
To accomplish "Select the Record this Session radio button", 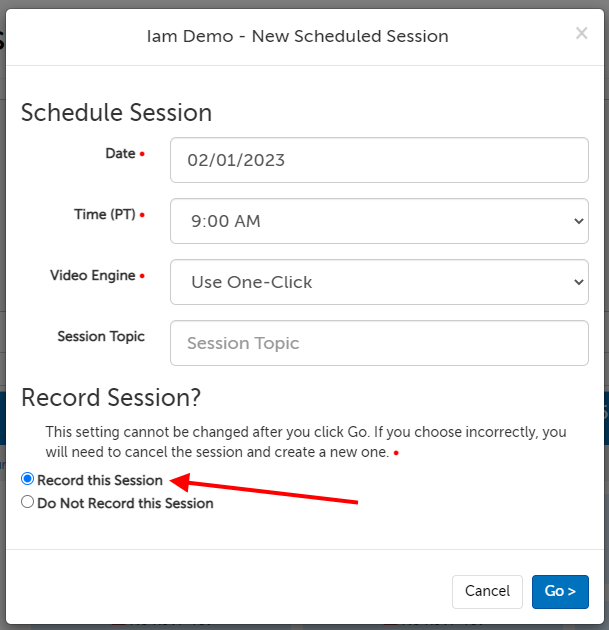I will coord(28,480).
